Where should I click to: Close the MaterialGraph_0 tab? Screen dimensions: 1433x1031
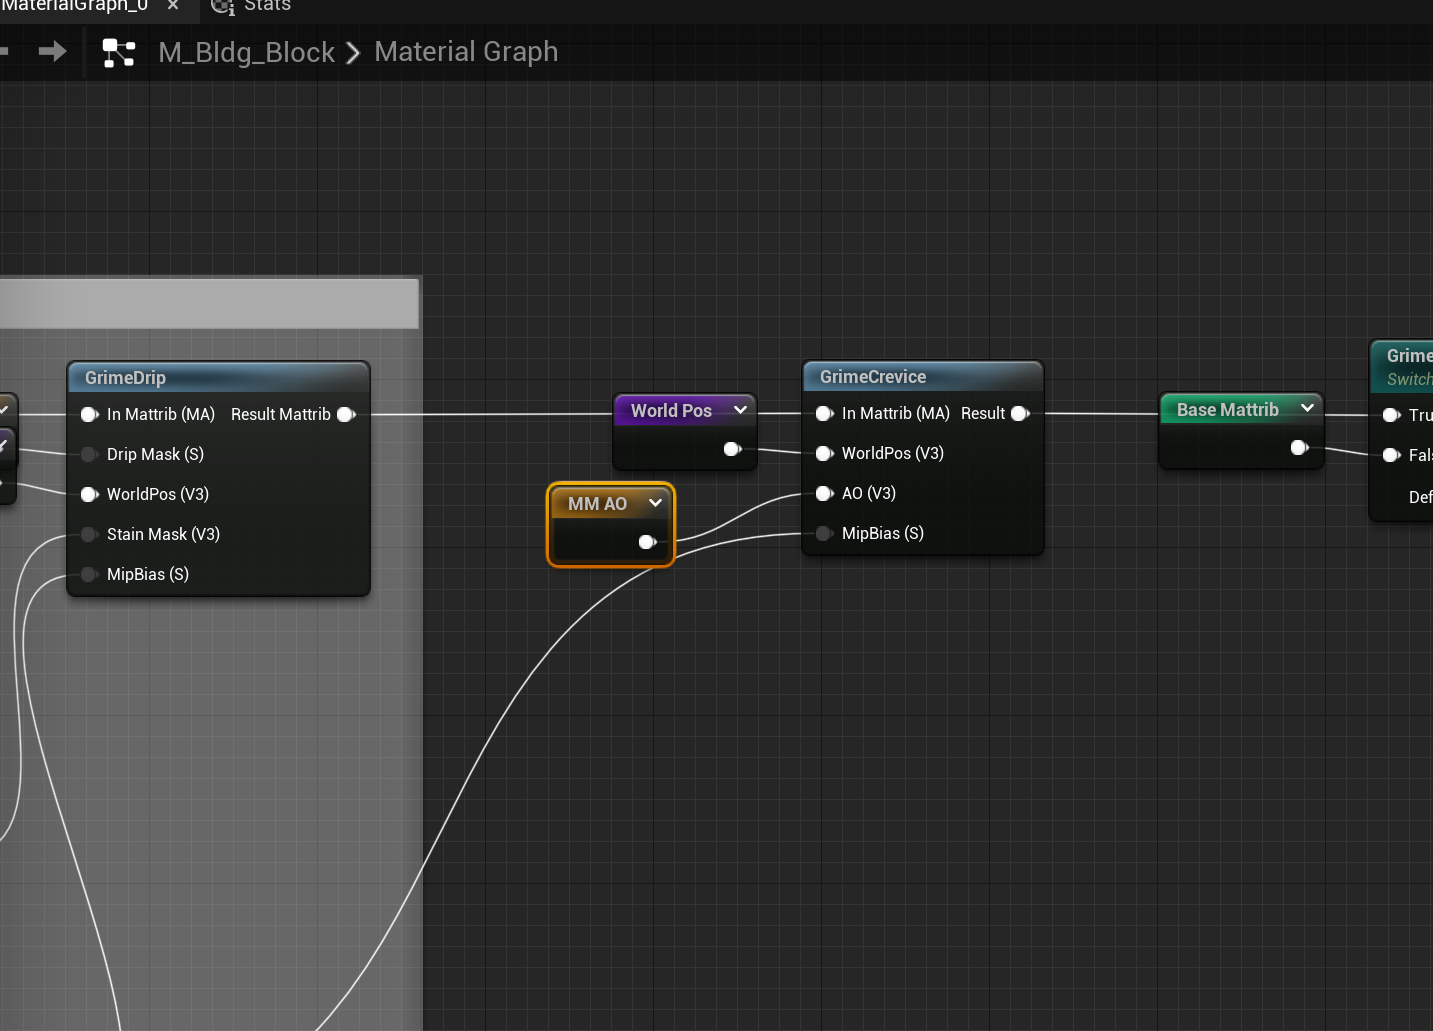(173, 6)
